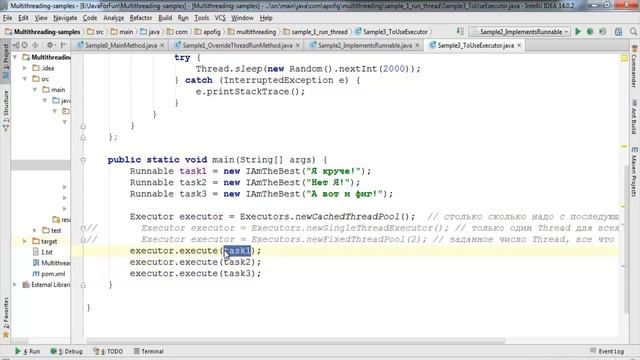Click the target folder icon
The height and width of the screenshot is (360, 640).
click(36, 241)
